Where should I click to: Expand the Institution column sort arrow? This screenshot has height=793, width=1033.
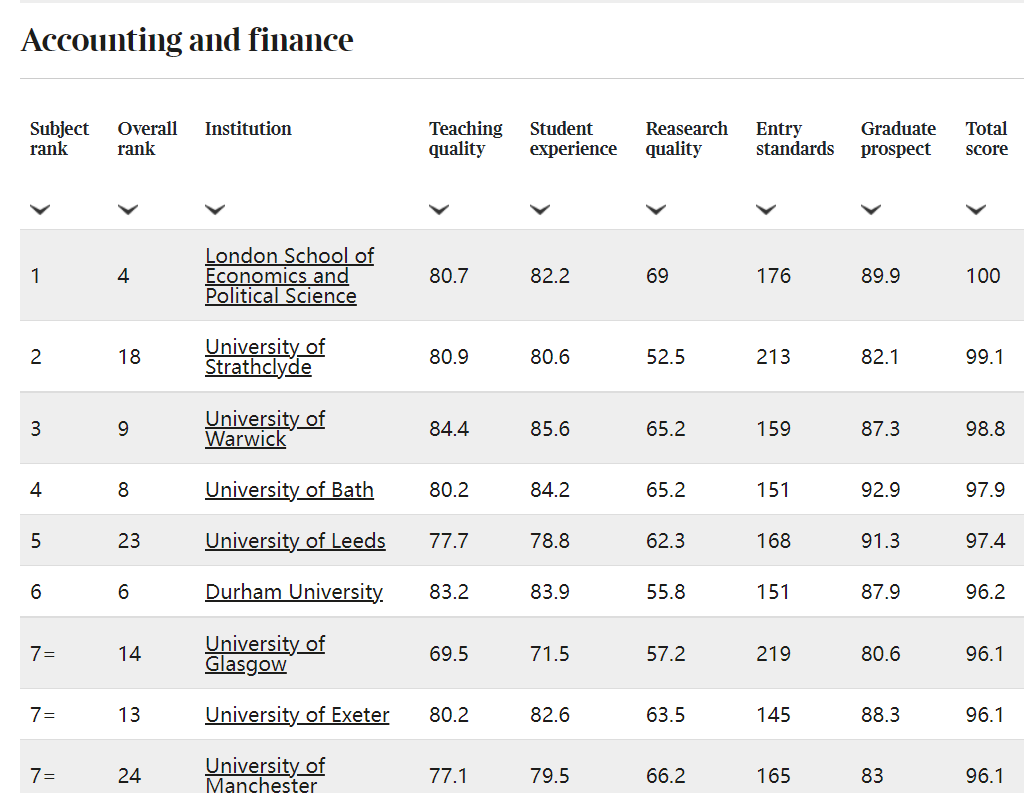coord(214,210)
